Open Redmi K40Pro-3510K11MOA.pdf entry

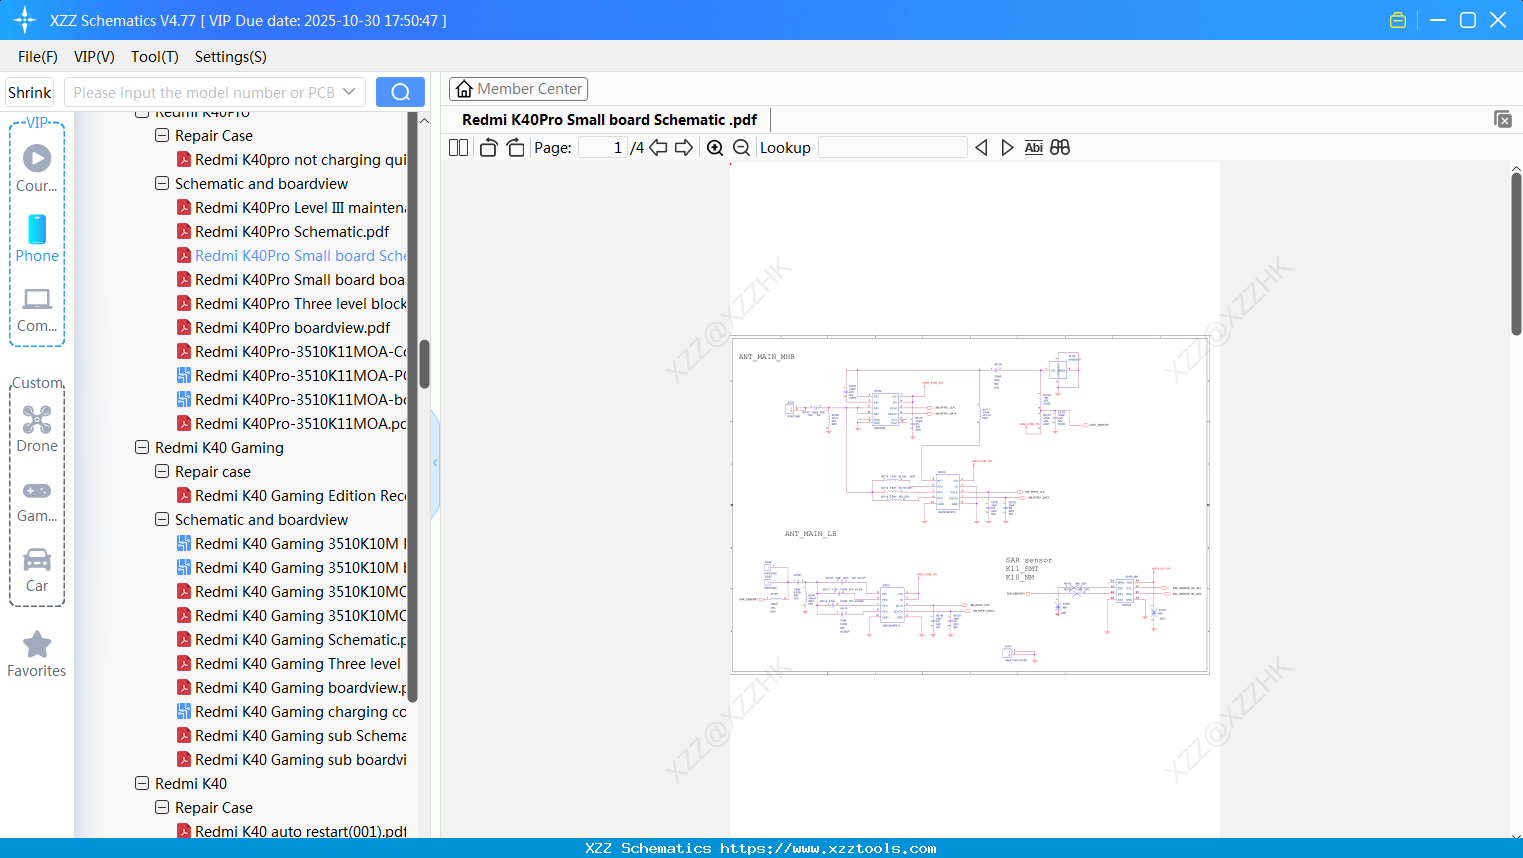292,424
